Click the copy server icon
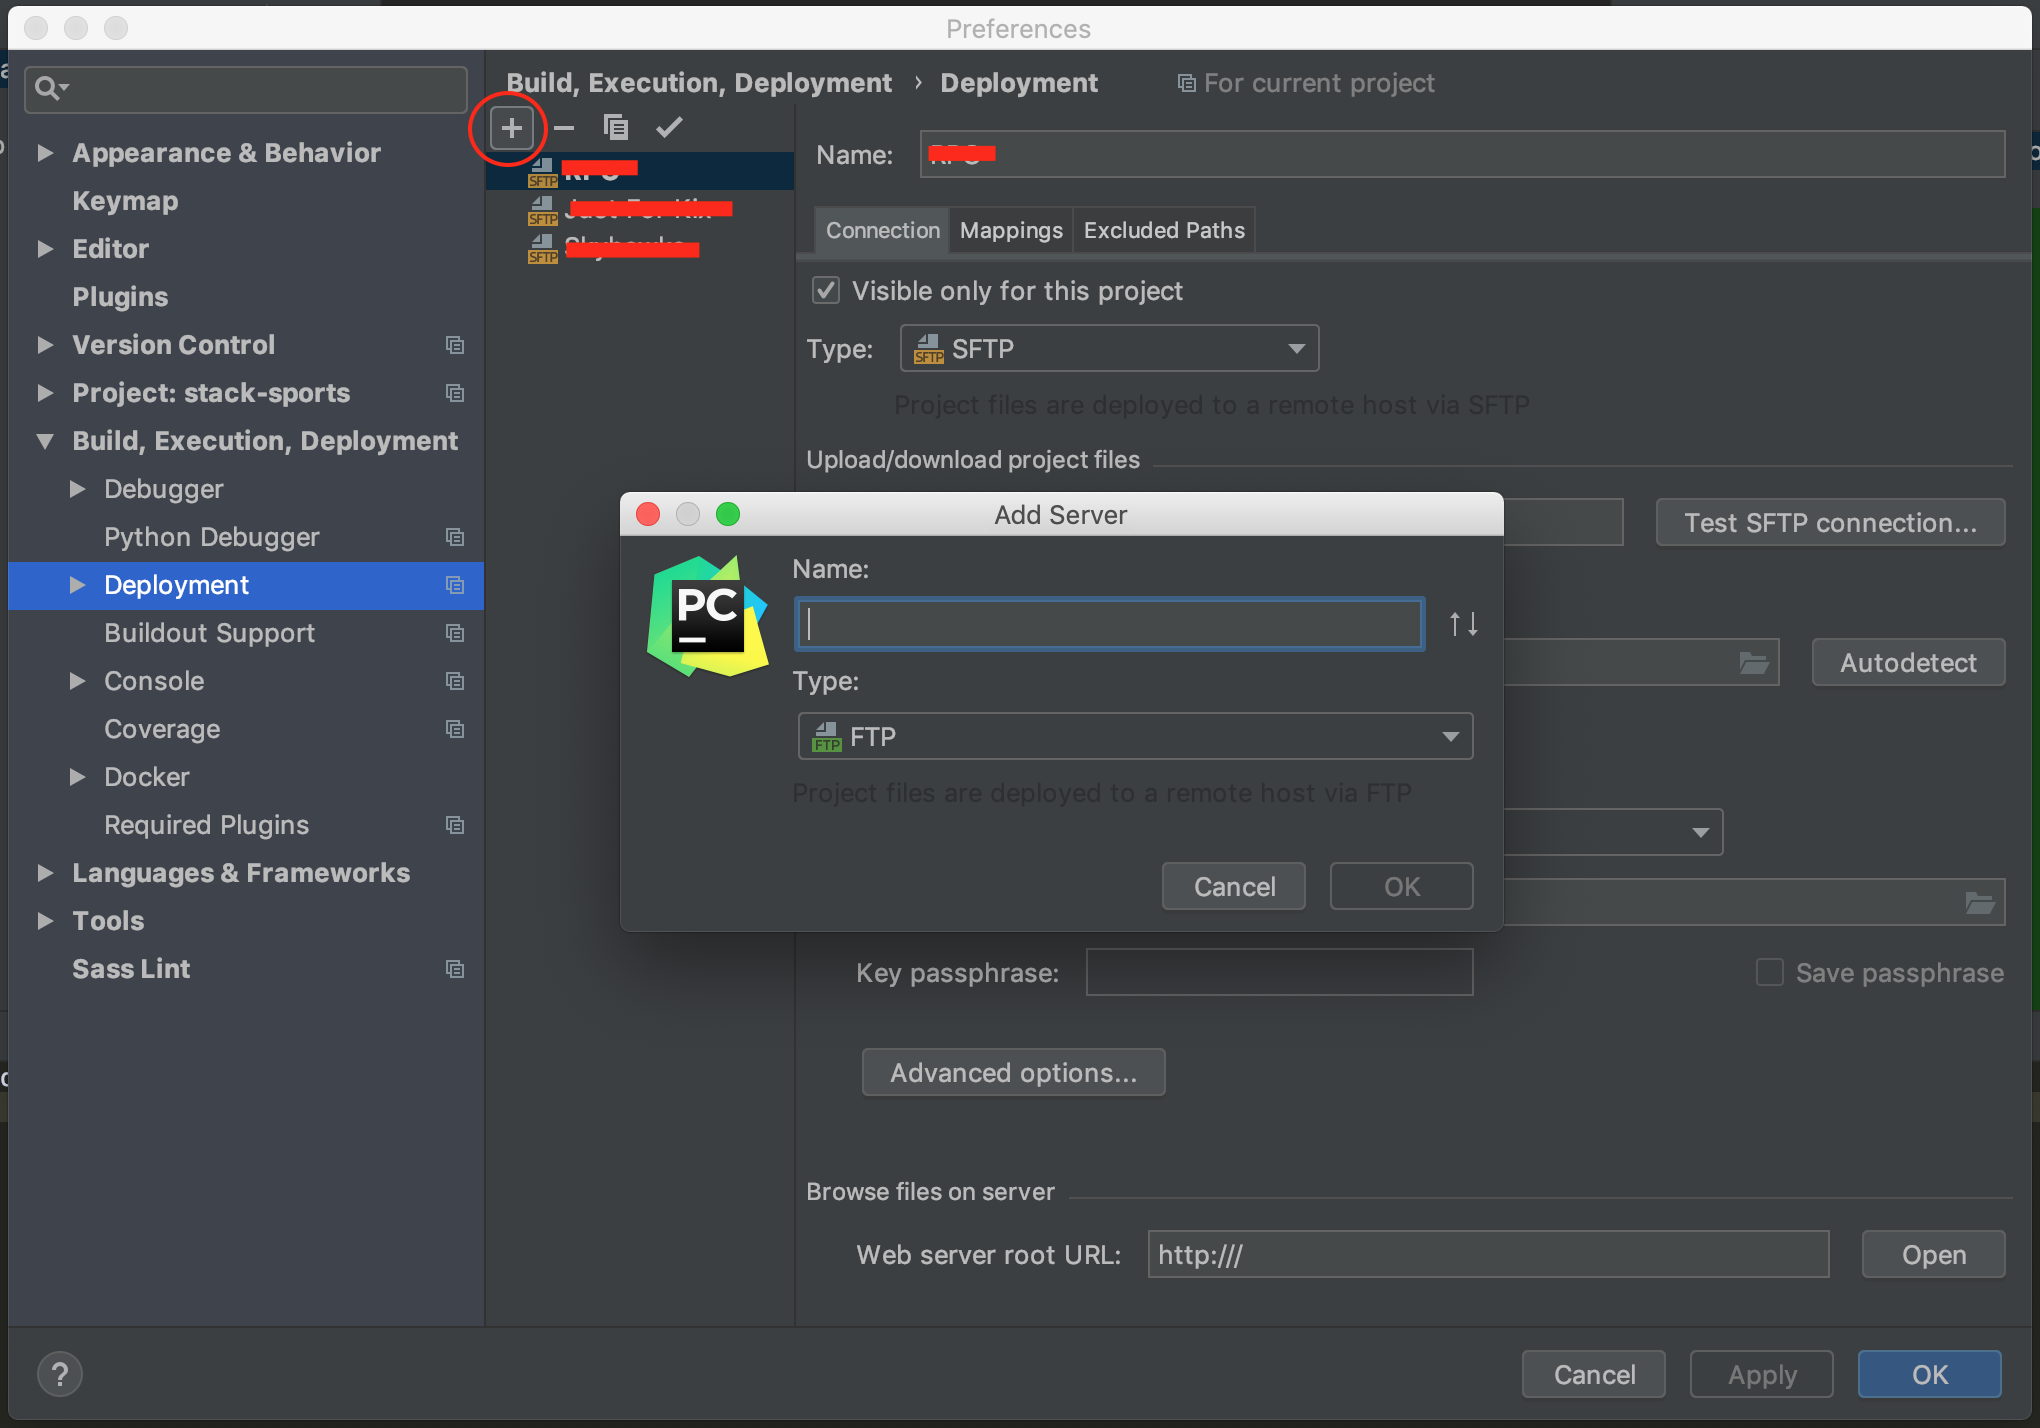Image resolution: width=2040 pixels, height=1428 pixels. click(615, 127)
